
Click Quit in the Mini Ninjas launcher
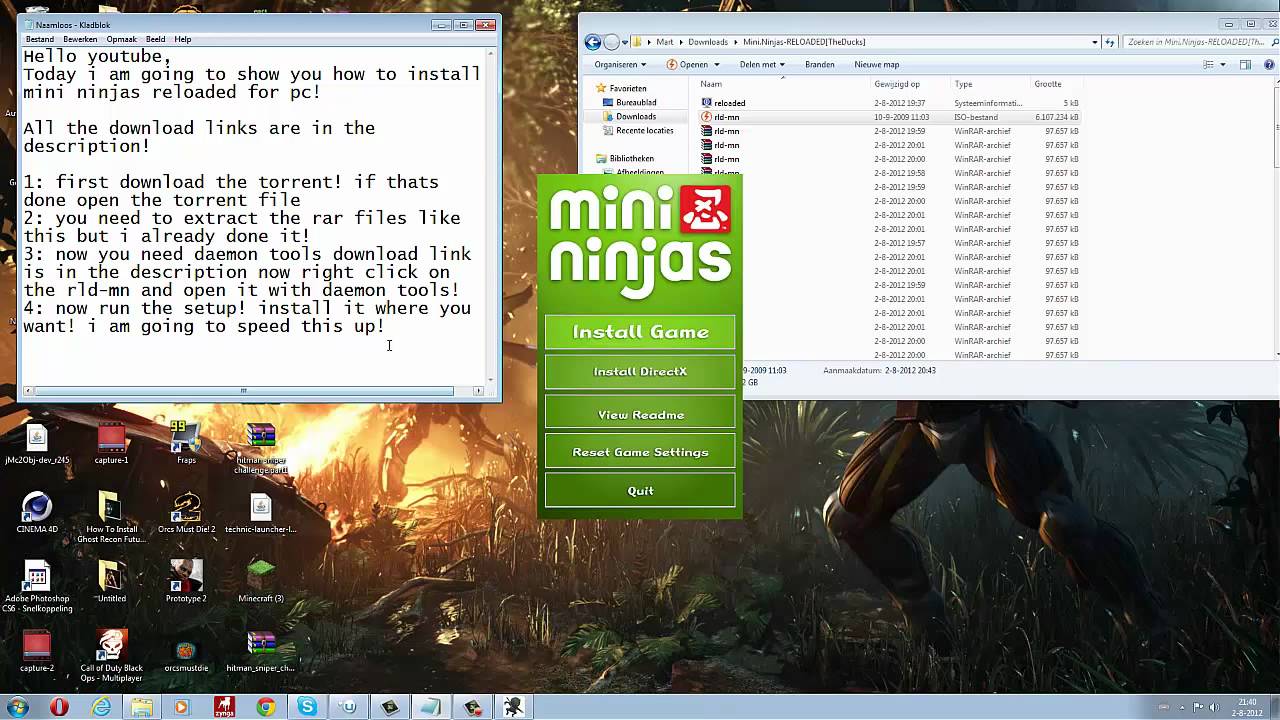coord(640,491)
